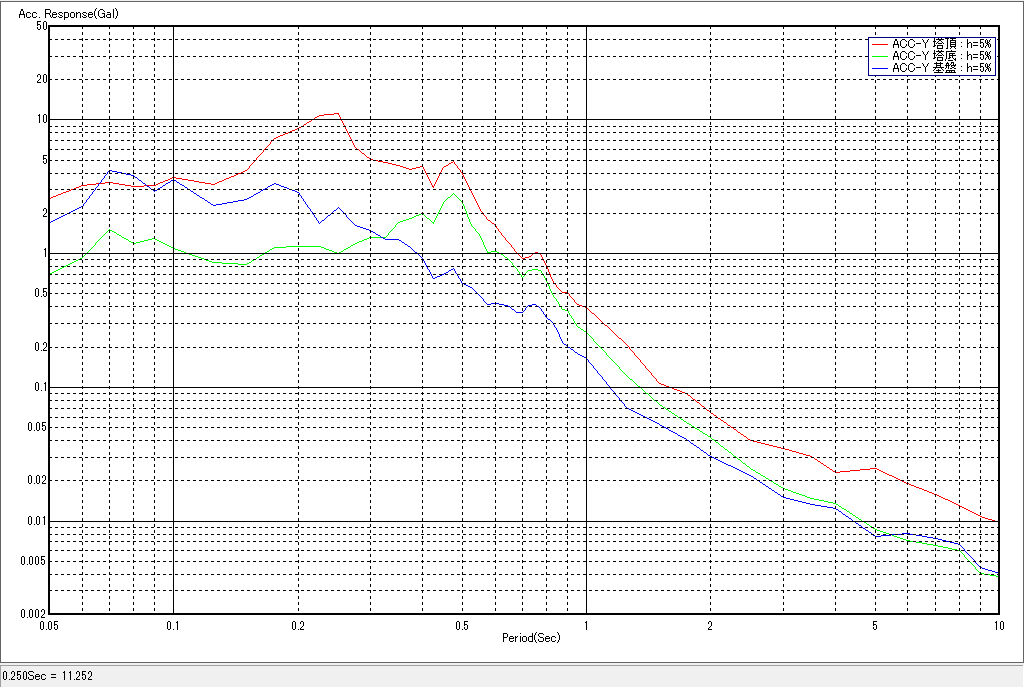This screenshot has height=688, width=1024.
Task: Click the 10 tick label on the period axis
Action: pos(997,625)
